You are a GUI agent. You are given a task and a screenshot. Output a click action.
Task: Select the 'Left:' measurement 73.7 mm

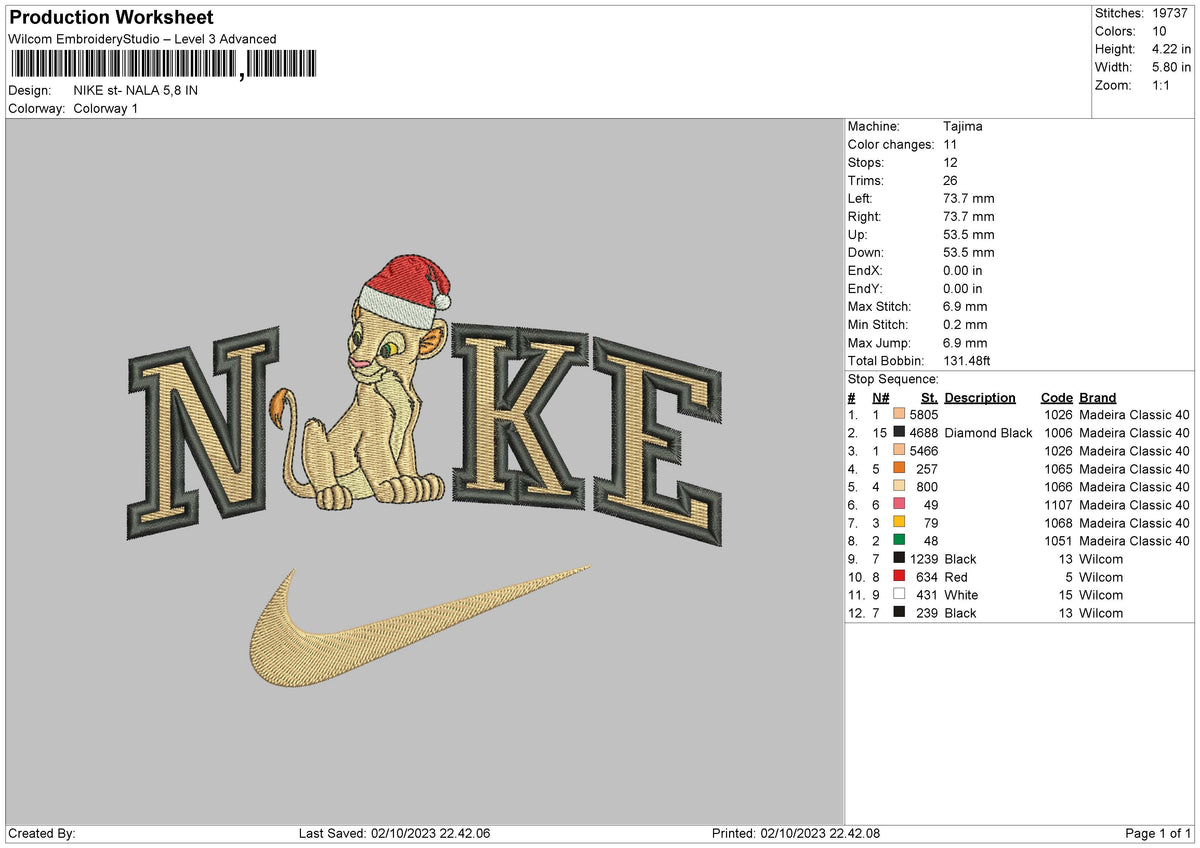(x=969, y=199)
